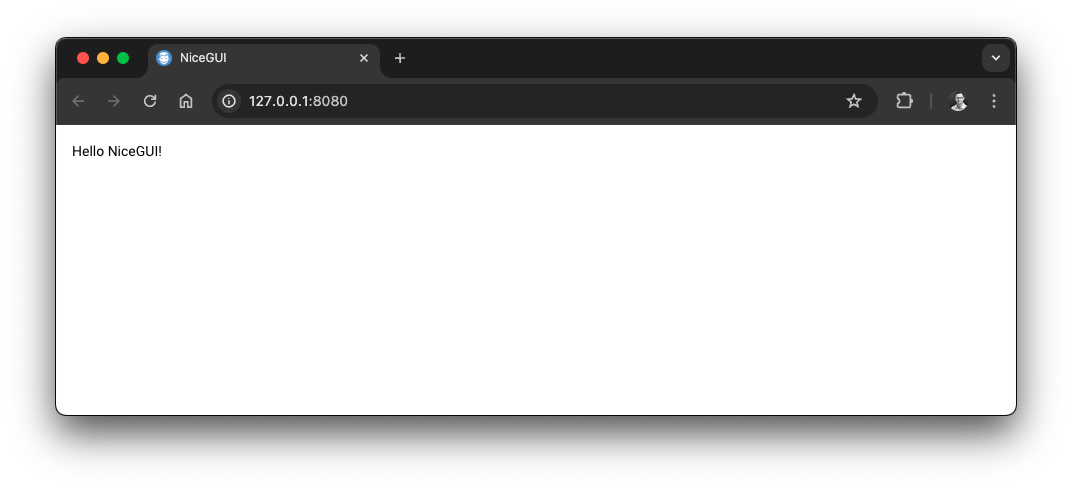This screenshot has width=1072, height=489.
Task: Expand the tab search chevron
Action: click(x=995, y=58)
